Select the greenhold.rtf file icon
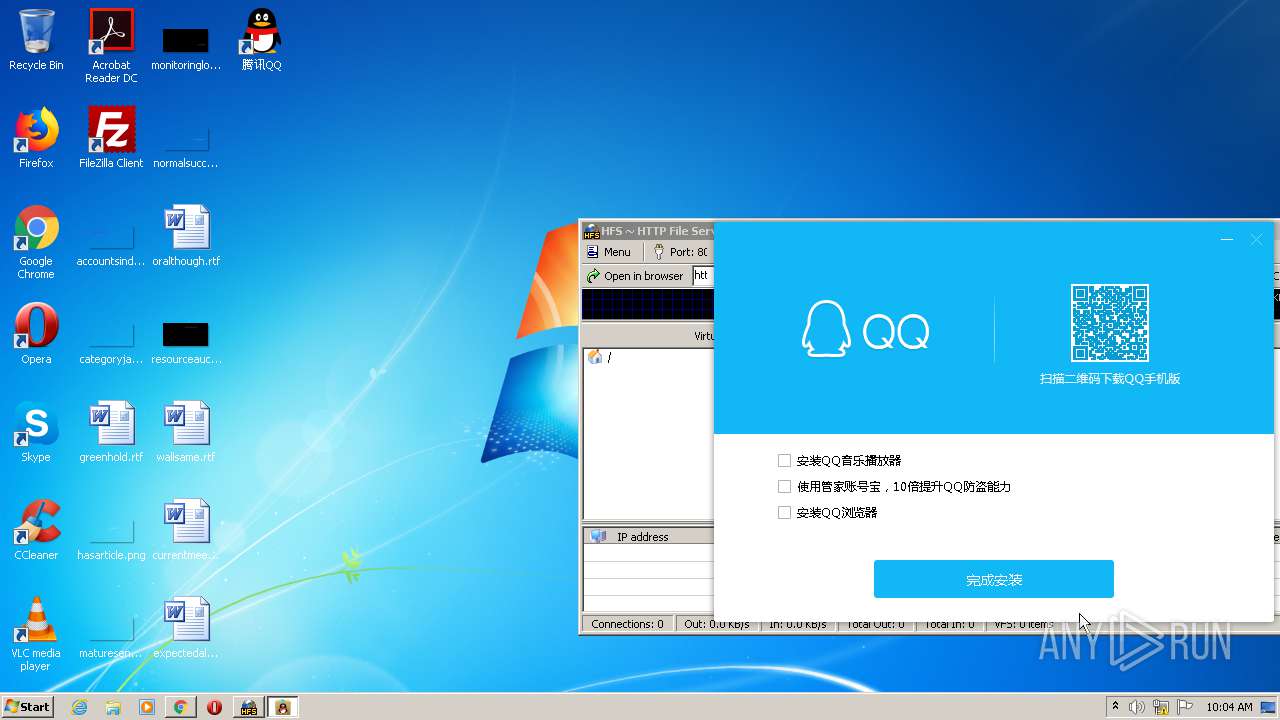 (111, 432)
